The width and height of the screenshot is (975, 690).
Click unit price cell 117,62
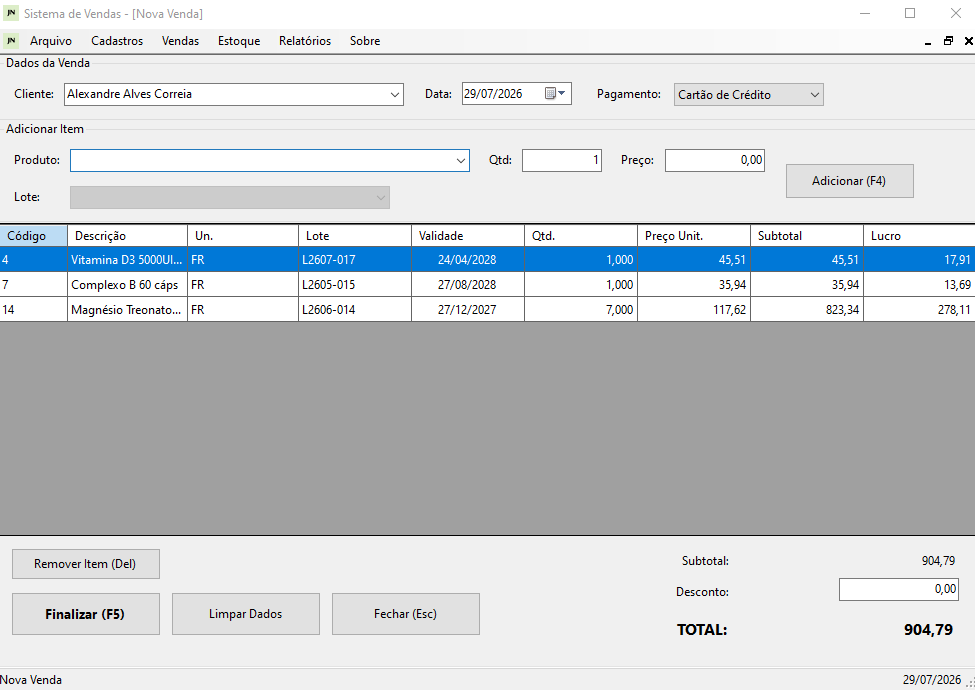tap(694, 310)
